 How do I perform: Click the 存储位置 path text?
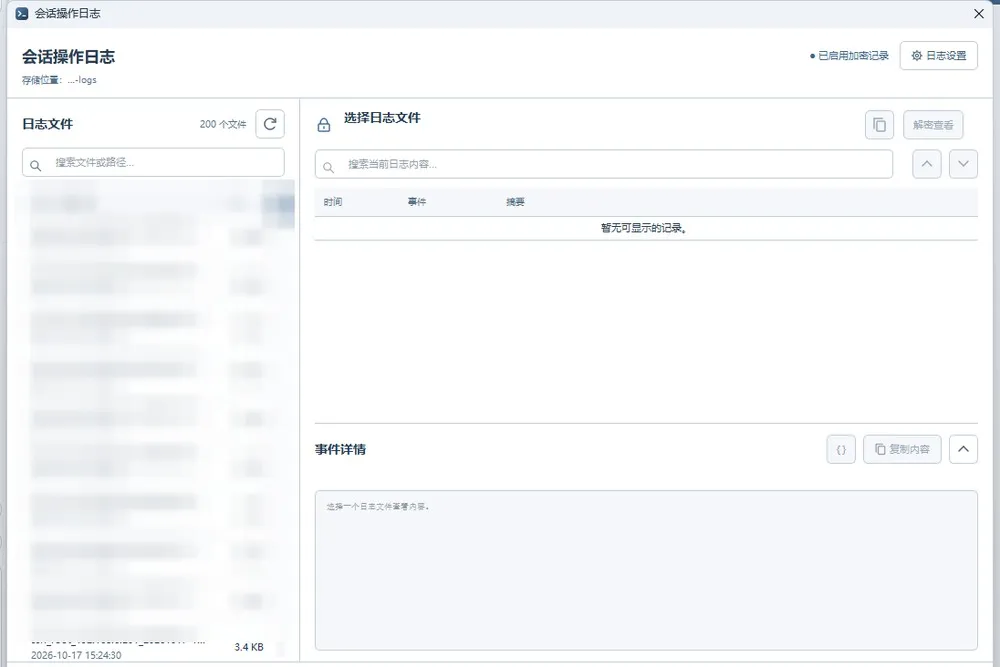[x=59, y=80]
